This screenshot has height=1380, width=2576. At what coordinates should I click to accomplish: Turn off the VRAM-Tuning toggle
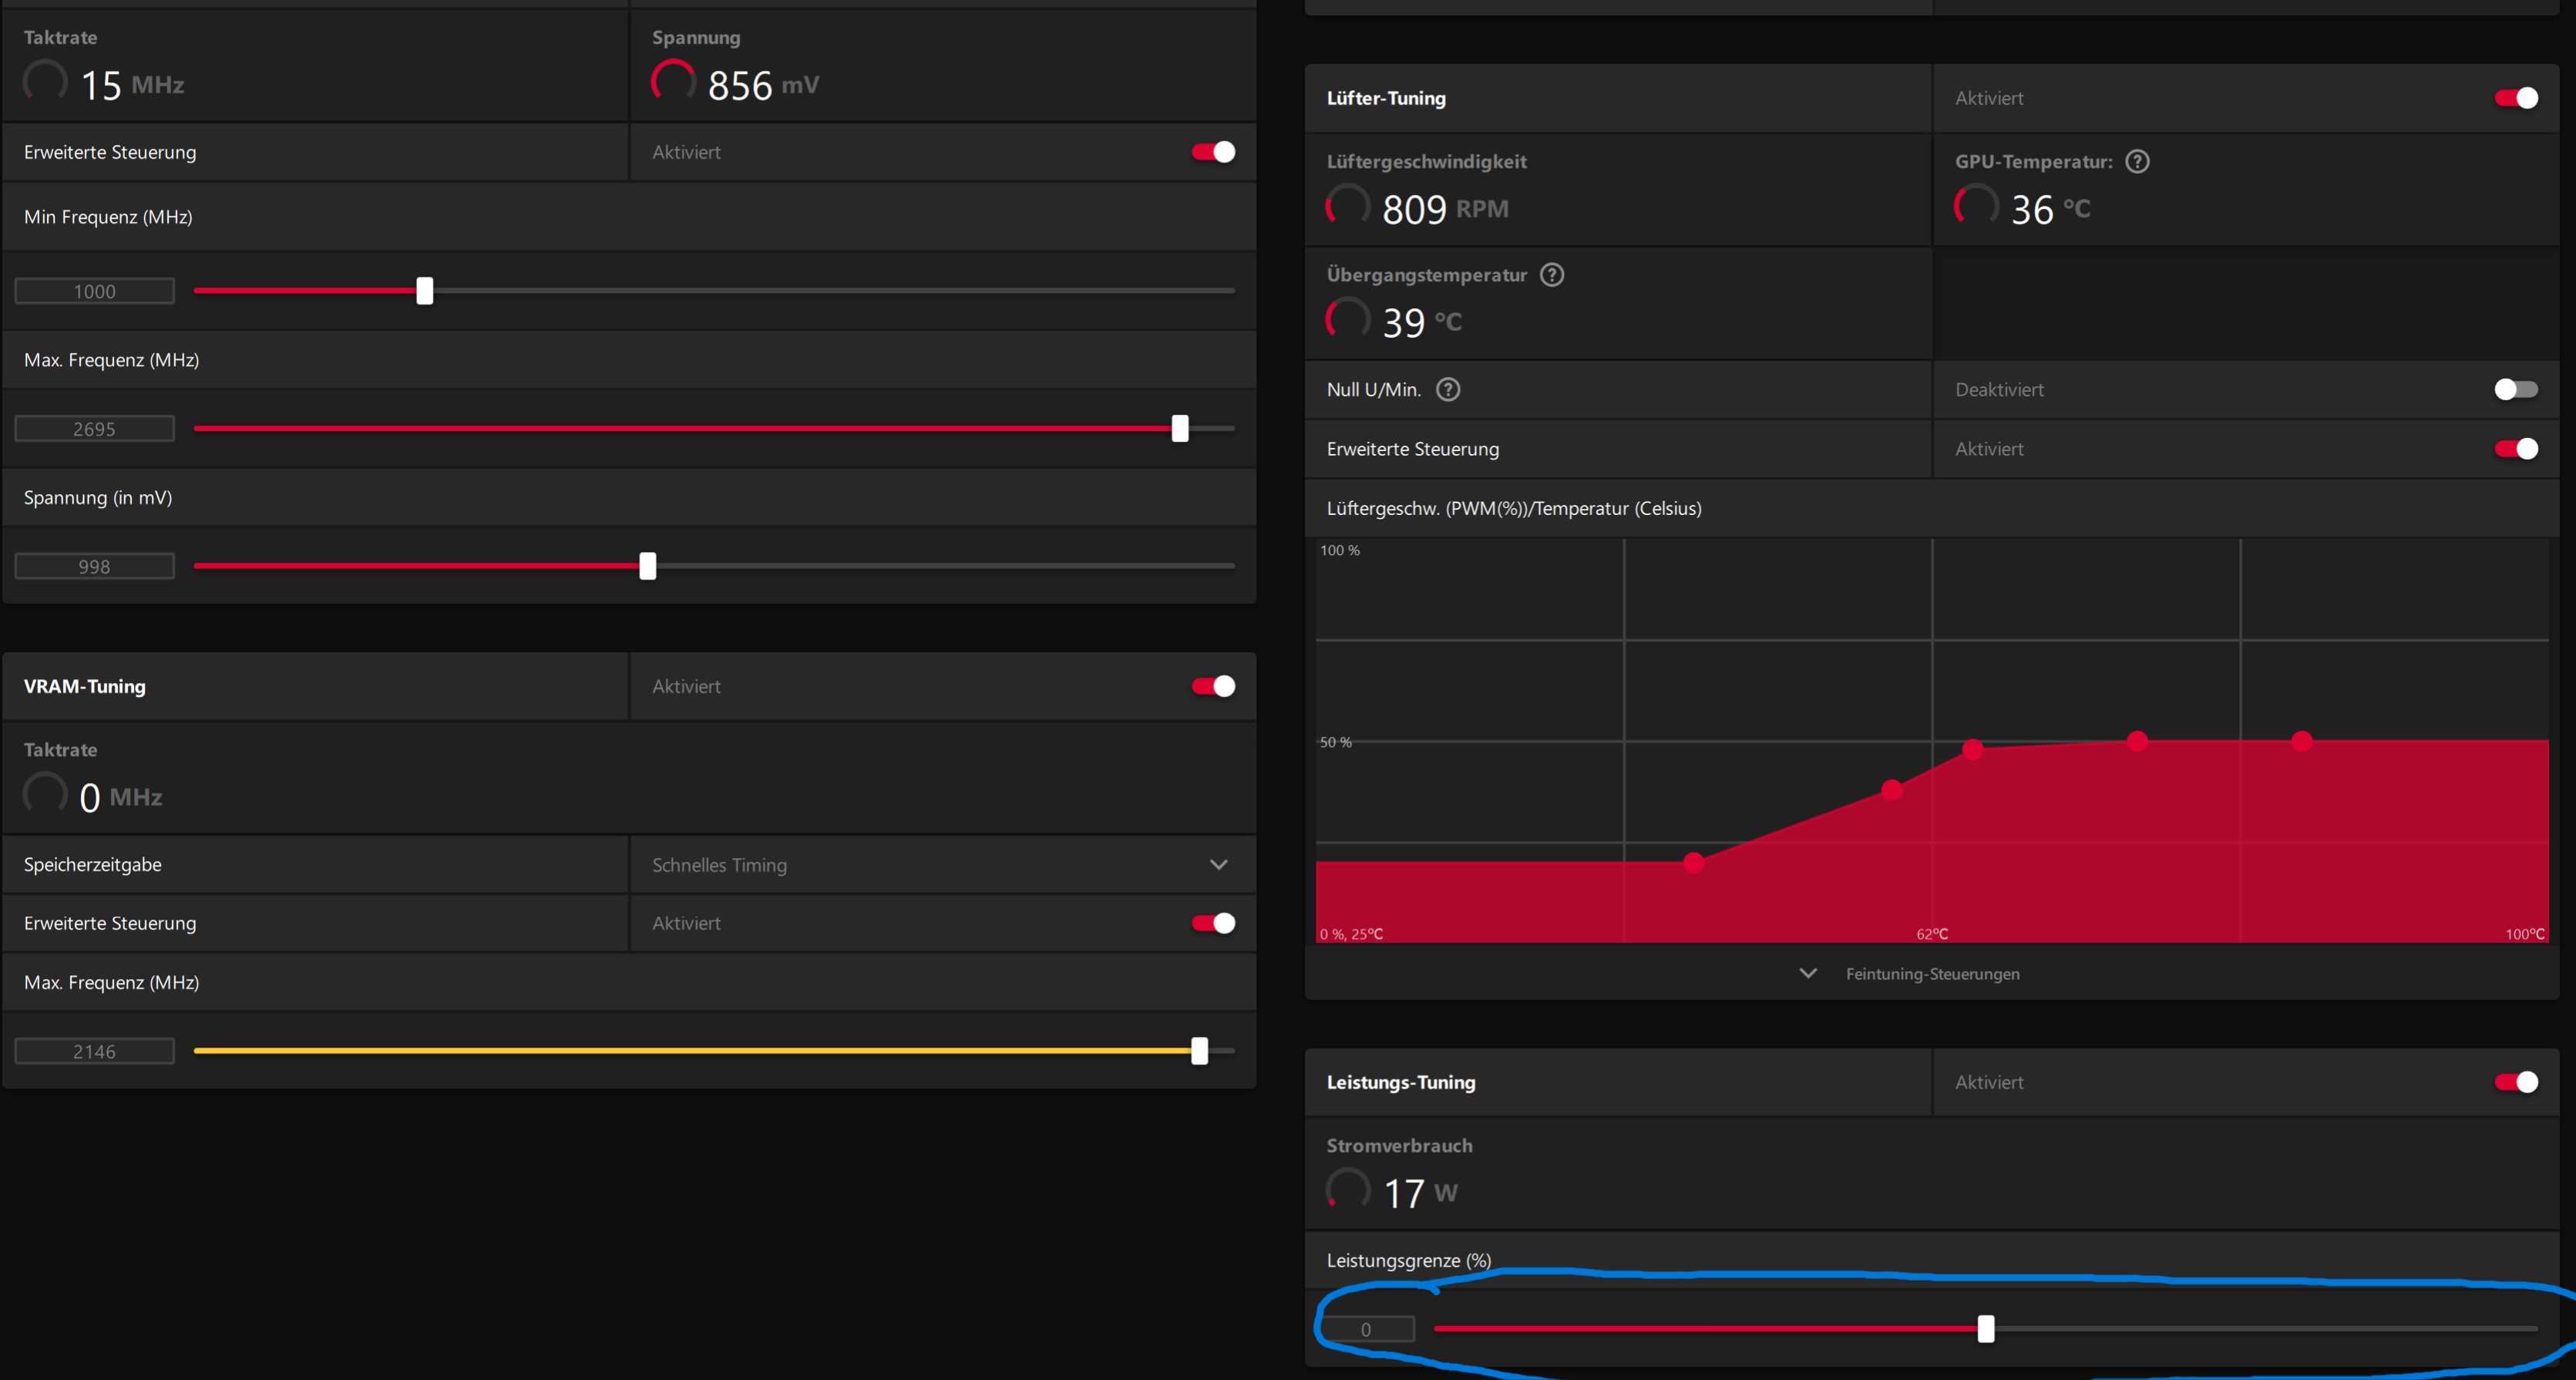pyautogui.click(x=1213, y=686)
